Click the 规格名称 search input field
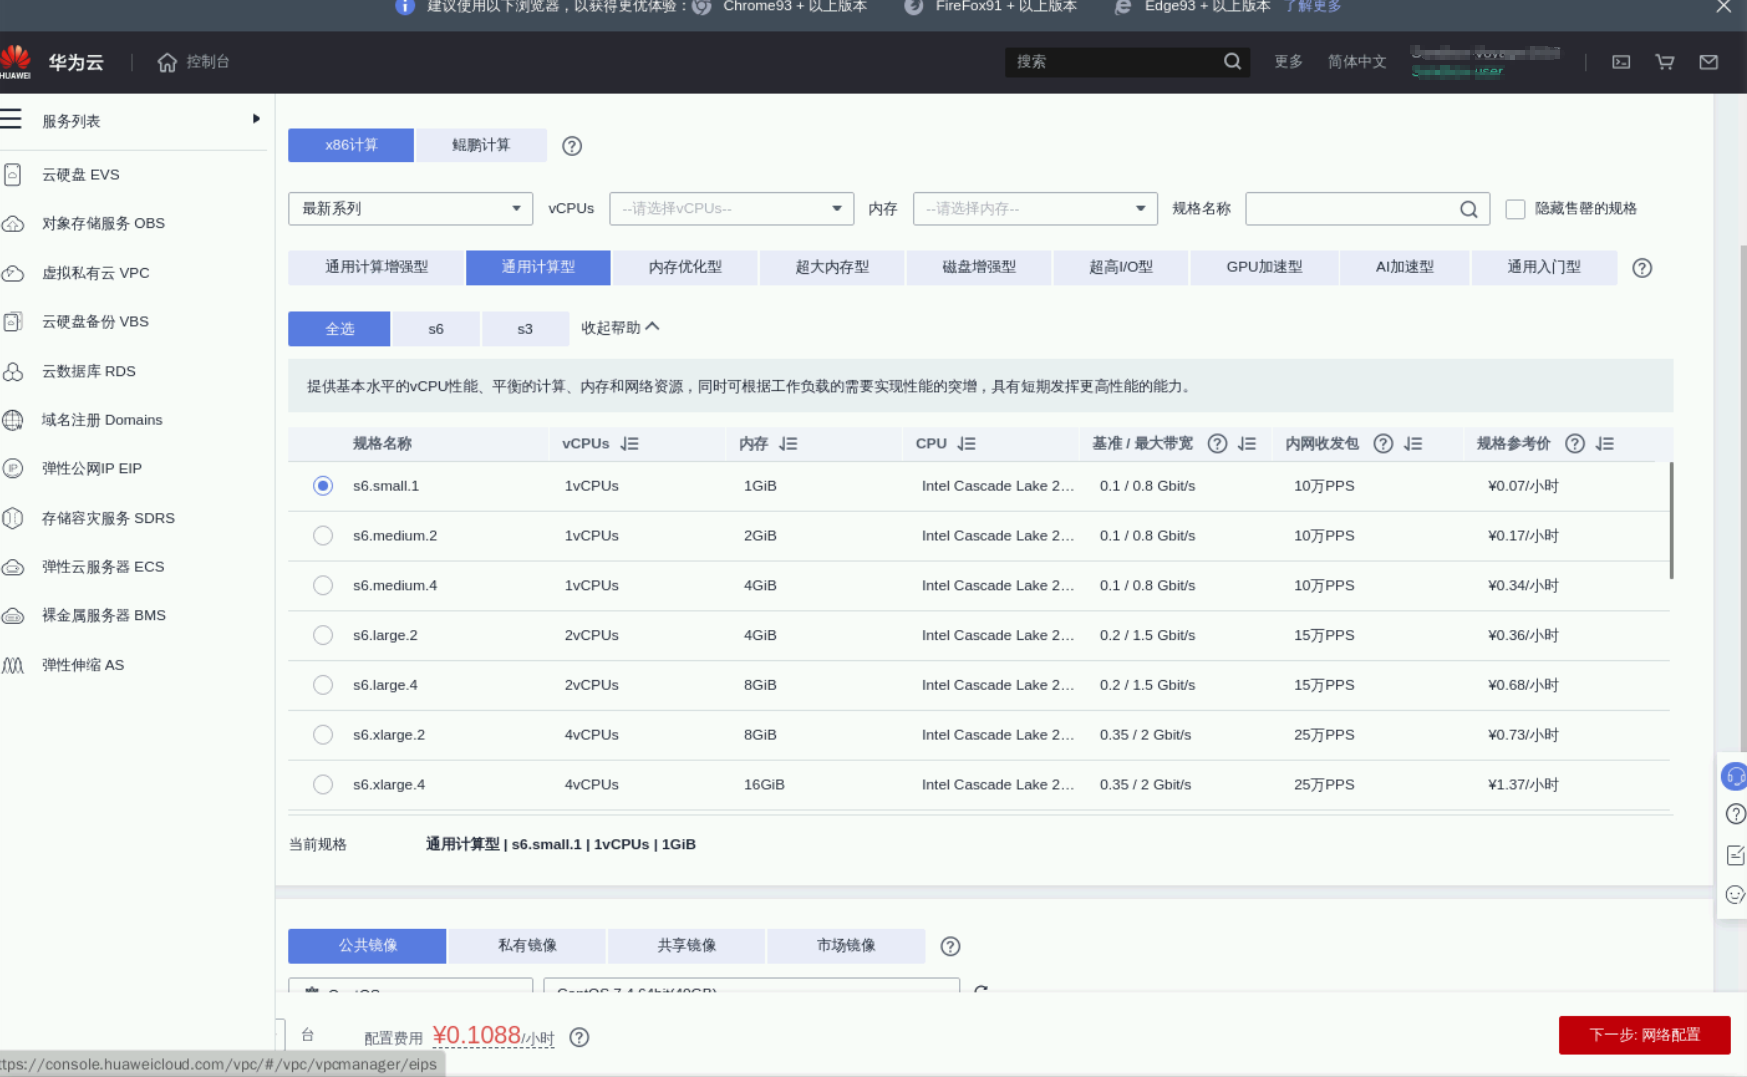 (1367, 209)
